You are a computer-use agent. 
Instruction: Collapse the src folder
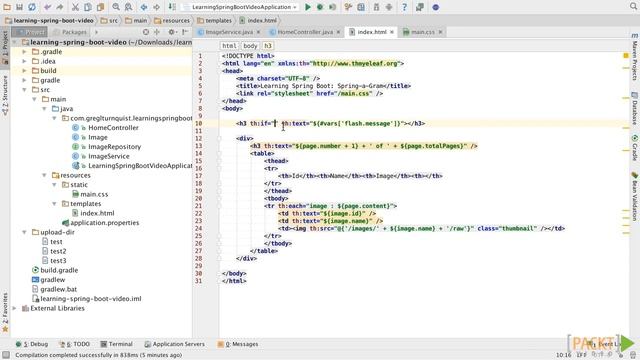coord(24,90)
